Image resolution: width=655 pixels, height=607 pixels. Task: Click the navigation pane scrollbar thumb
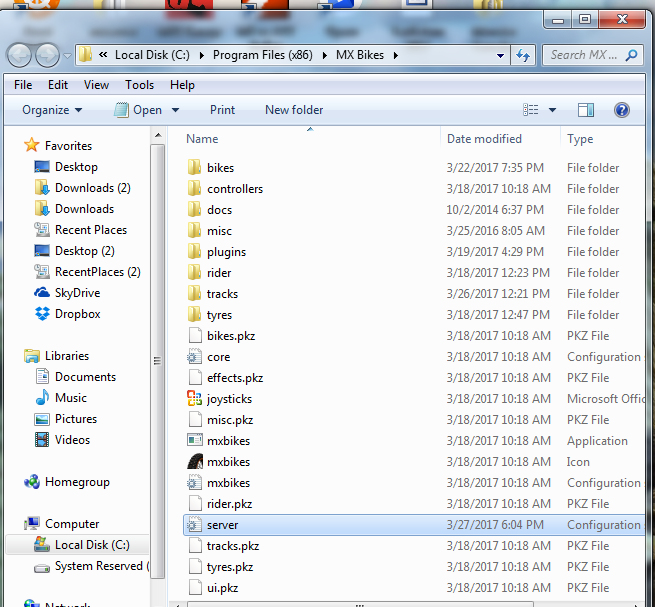click(157, 361)
